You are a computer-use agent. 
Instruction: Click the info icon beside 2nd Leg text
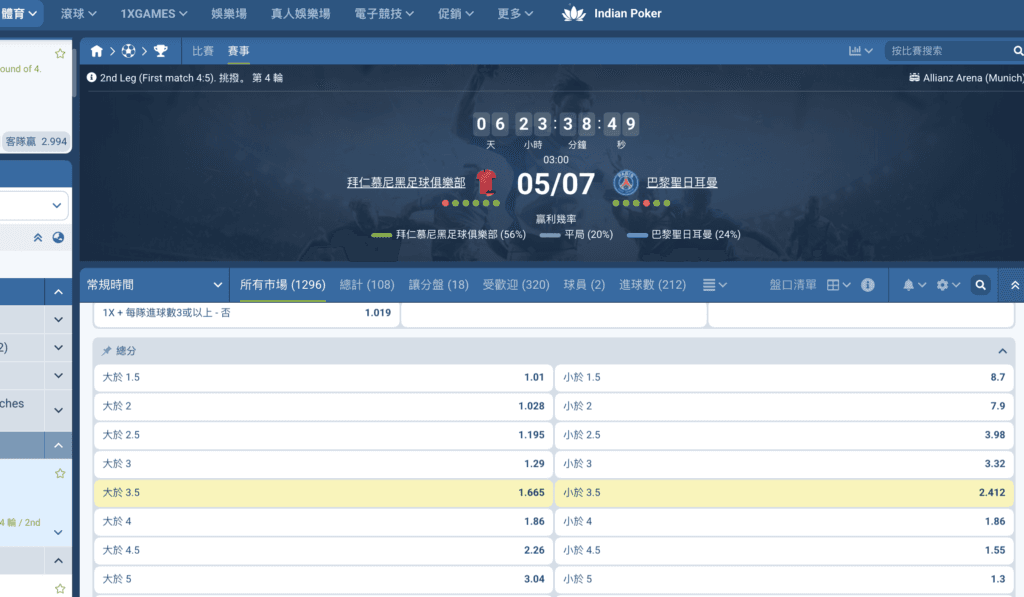click(x=91, y=78)
